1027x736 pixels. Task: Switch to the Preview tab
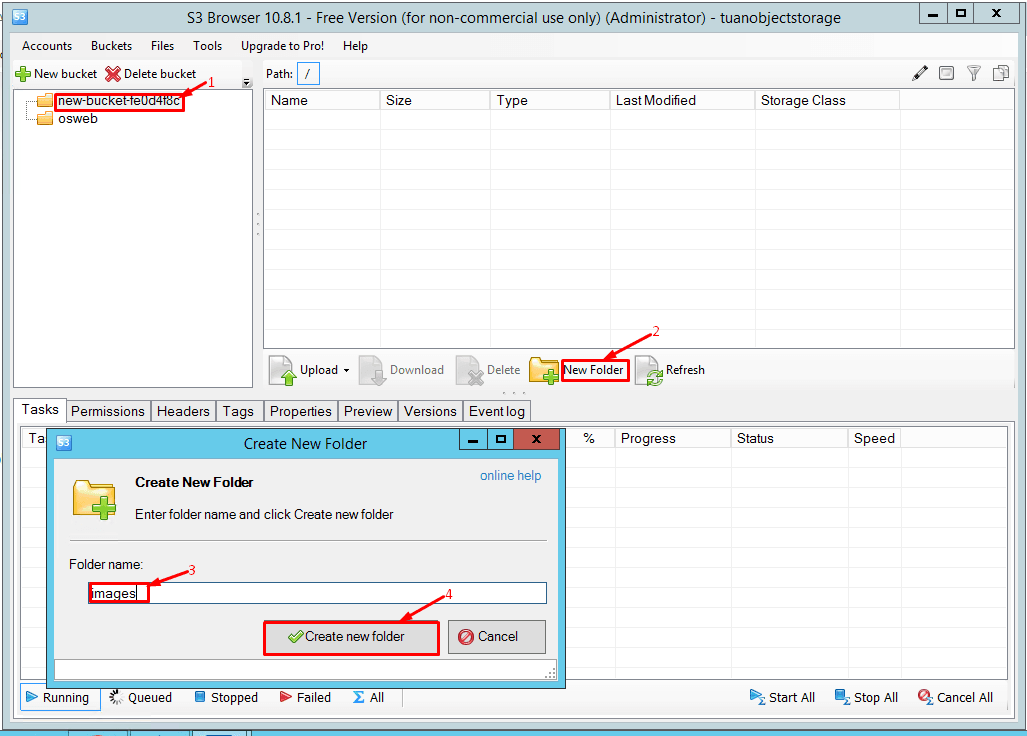point(368,411)
